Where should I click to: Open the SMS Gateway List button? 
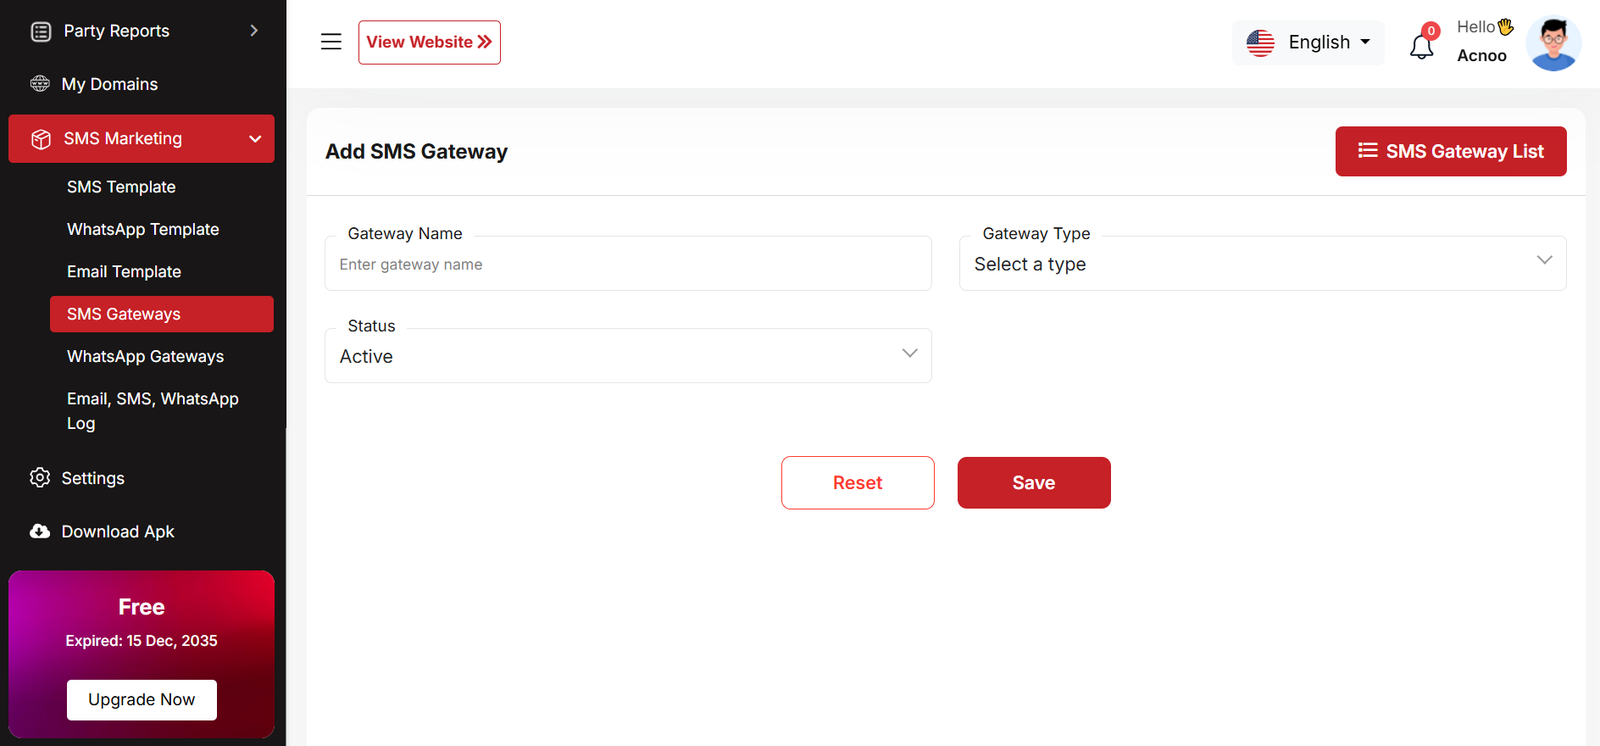(1450, 152)
